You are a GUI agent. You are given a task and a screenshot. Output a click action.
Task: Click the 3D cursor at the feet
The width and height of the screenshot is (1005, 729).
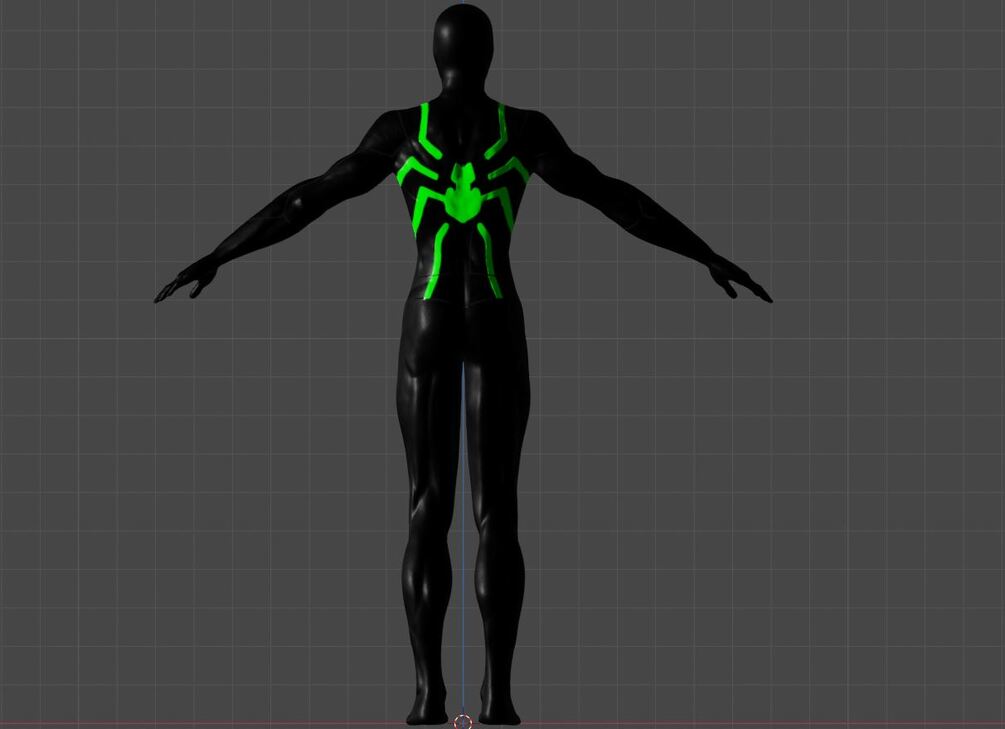(463, 722)
